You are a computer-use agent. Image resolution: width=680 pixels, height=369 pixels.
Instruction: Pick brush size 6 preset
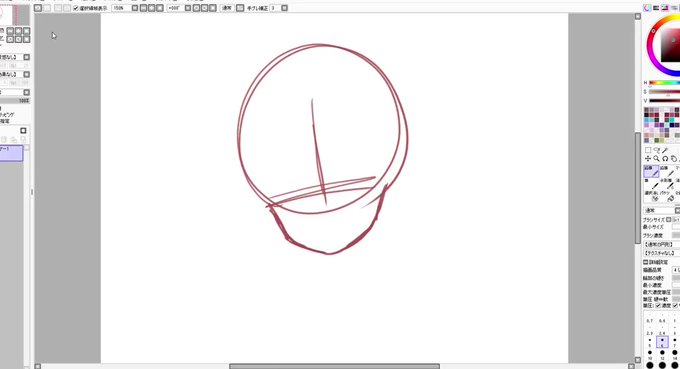tap(662, 342)
